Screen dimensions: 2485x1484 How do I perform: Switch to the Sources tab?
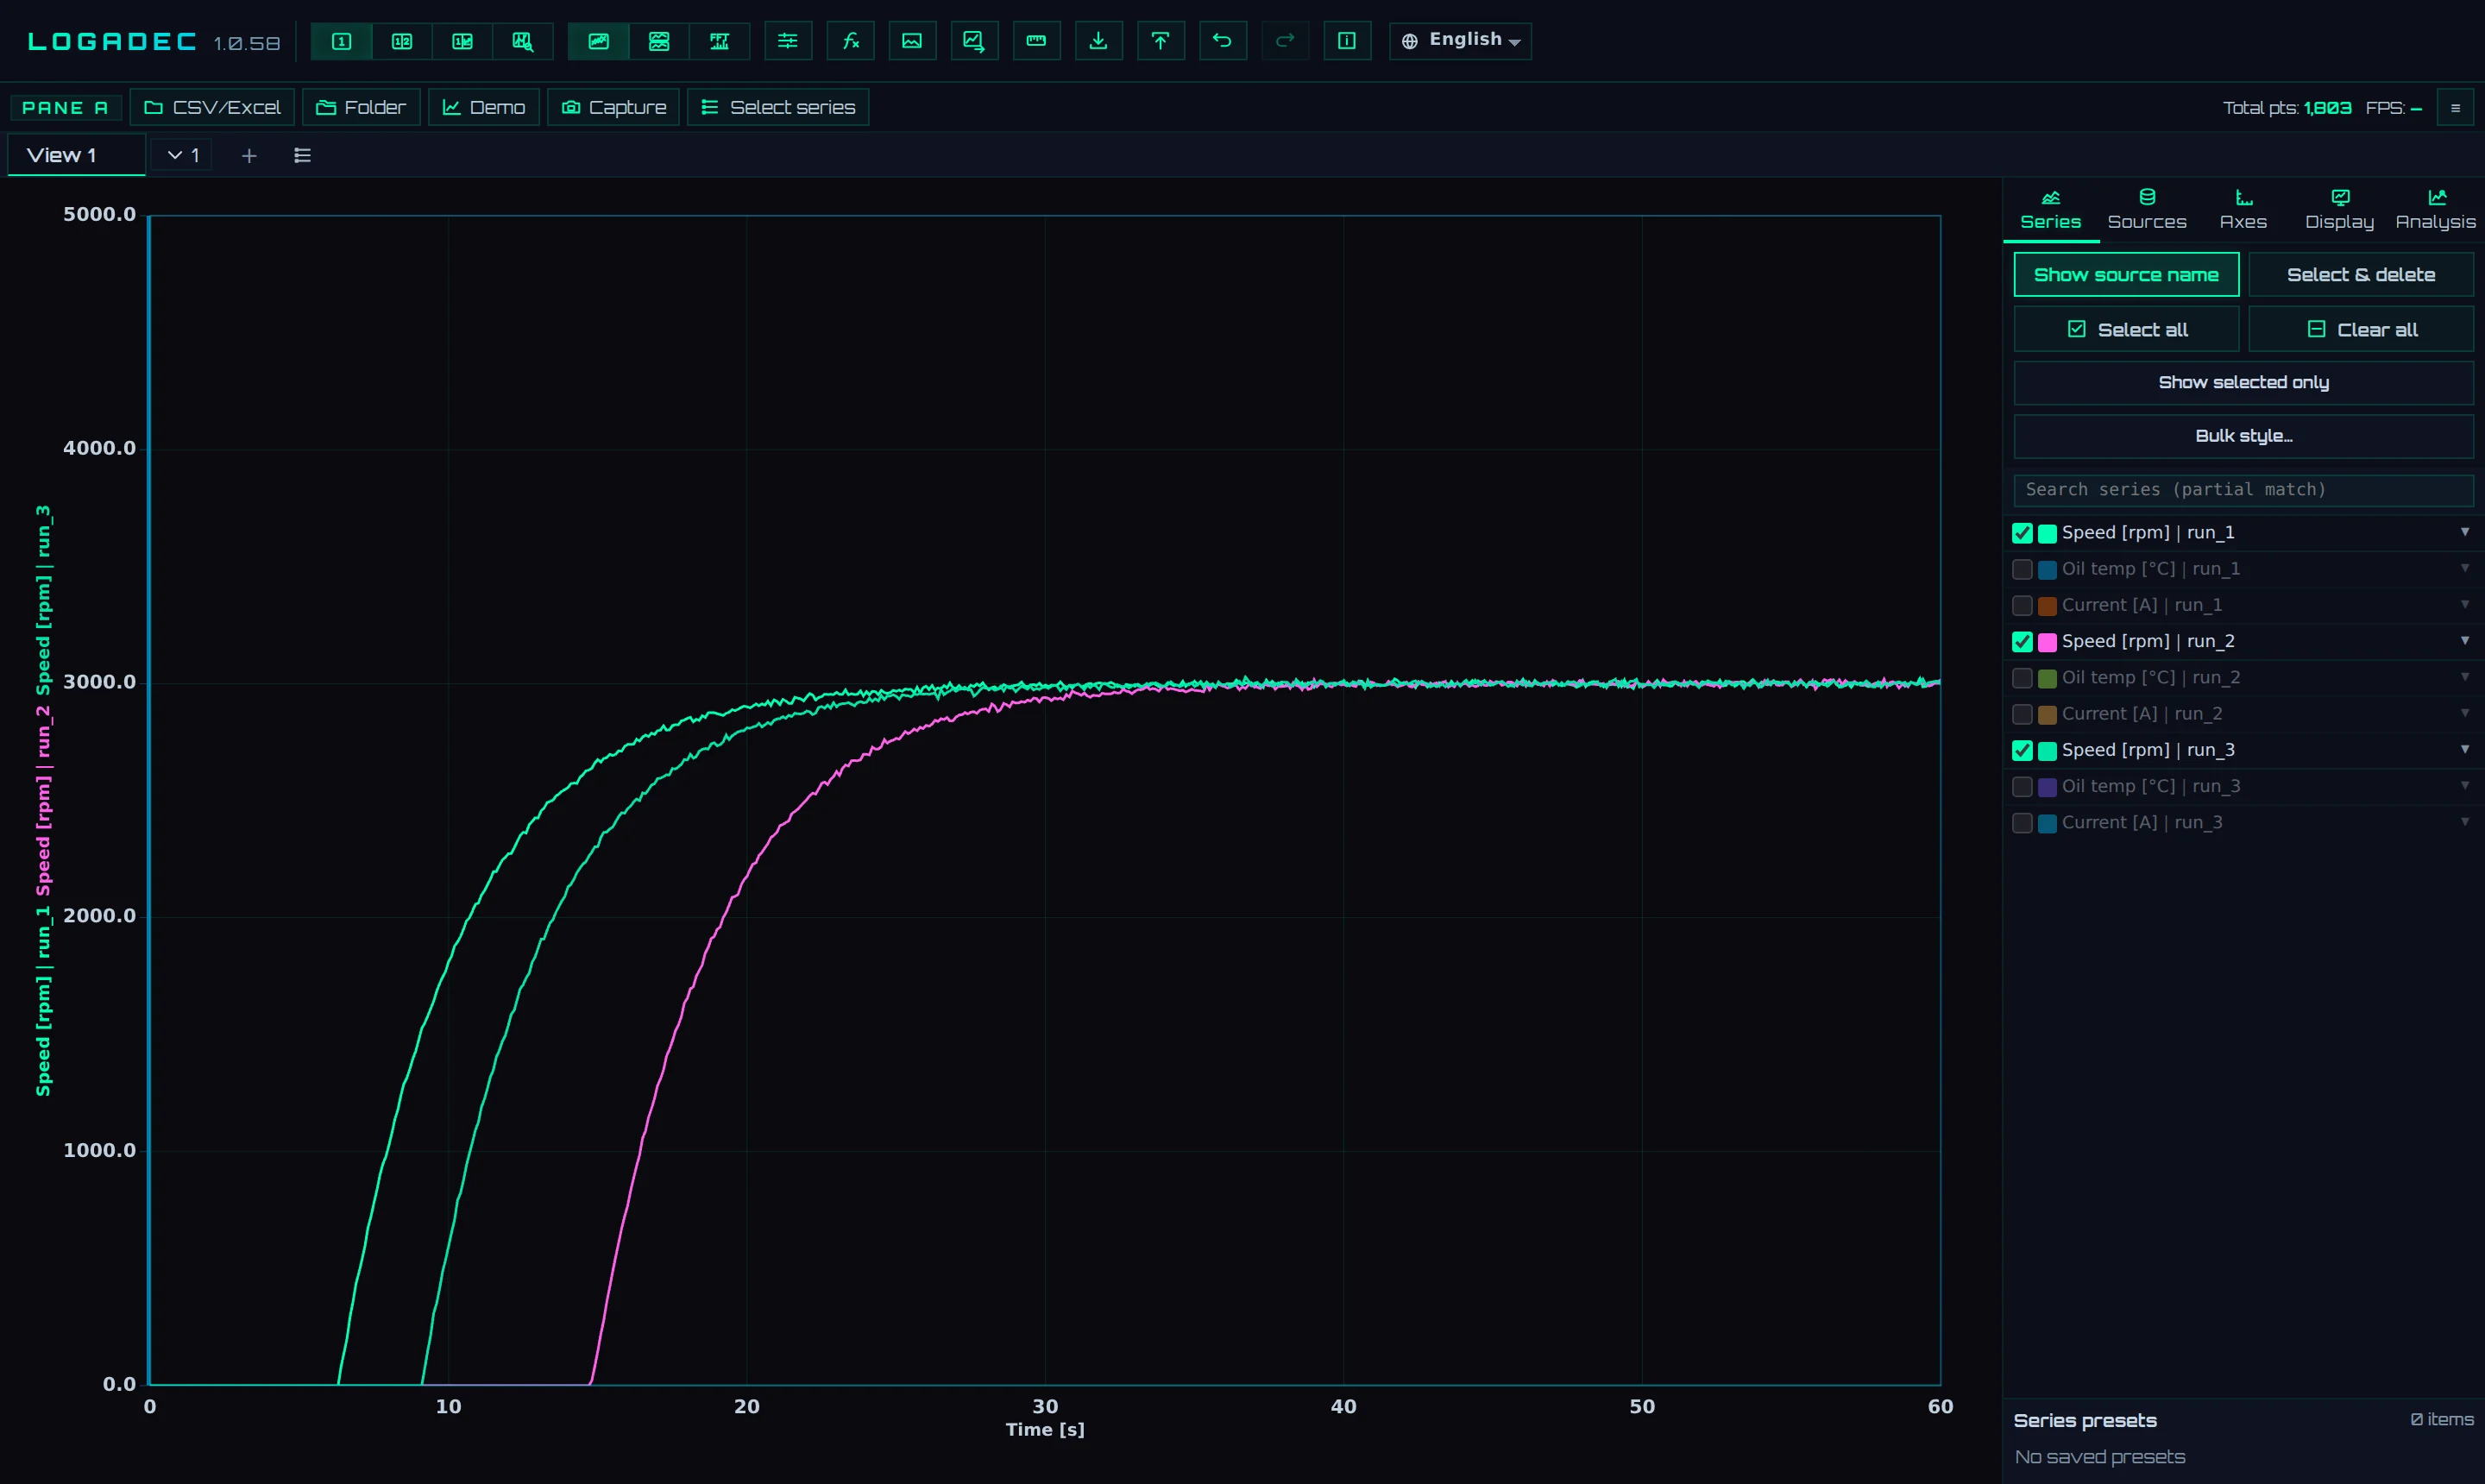(2147, 210)
